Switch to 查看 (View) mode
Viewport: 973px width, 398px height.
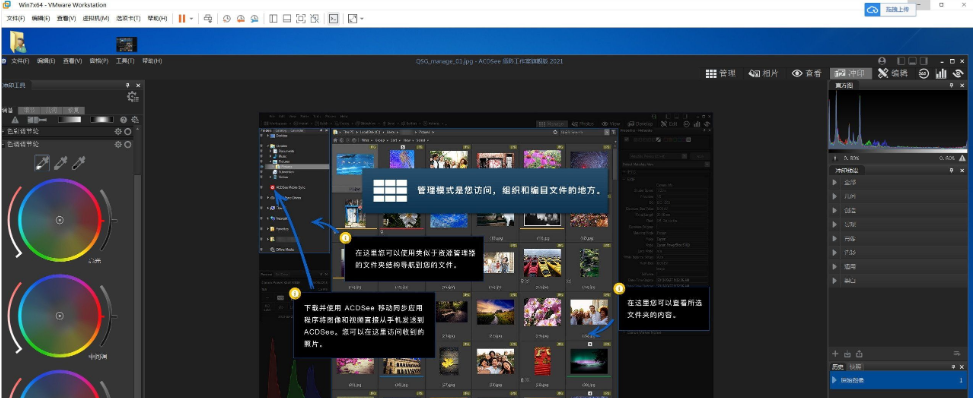pyautogui.click(x=806, y=73)
